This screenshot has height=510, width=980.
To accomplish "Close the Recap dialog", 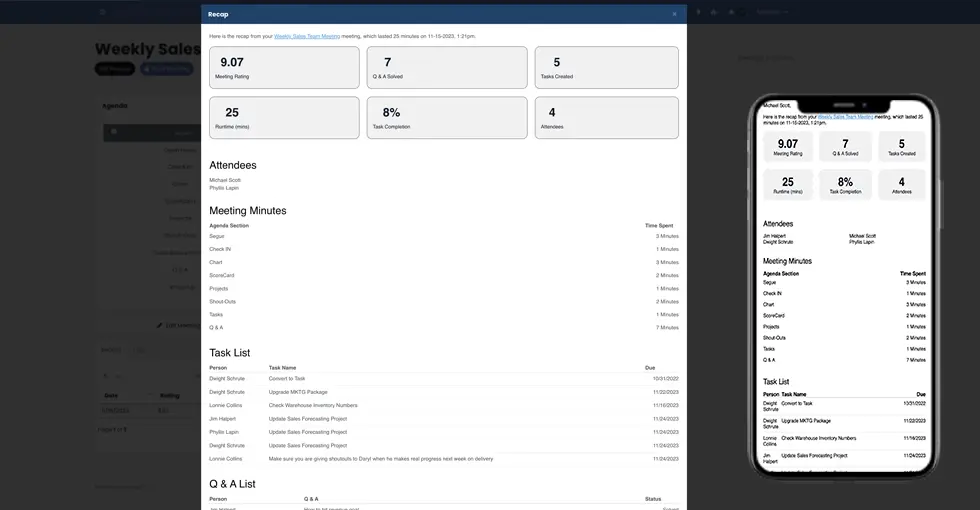I will [x=674, y=14].
